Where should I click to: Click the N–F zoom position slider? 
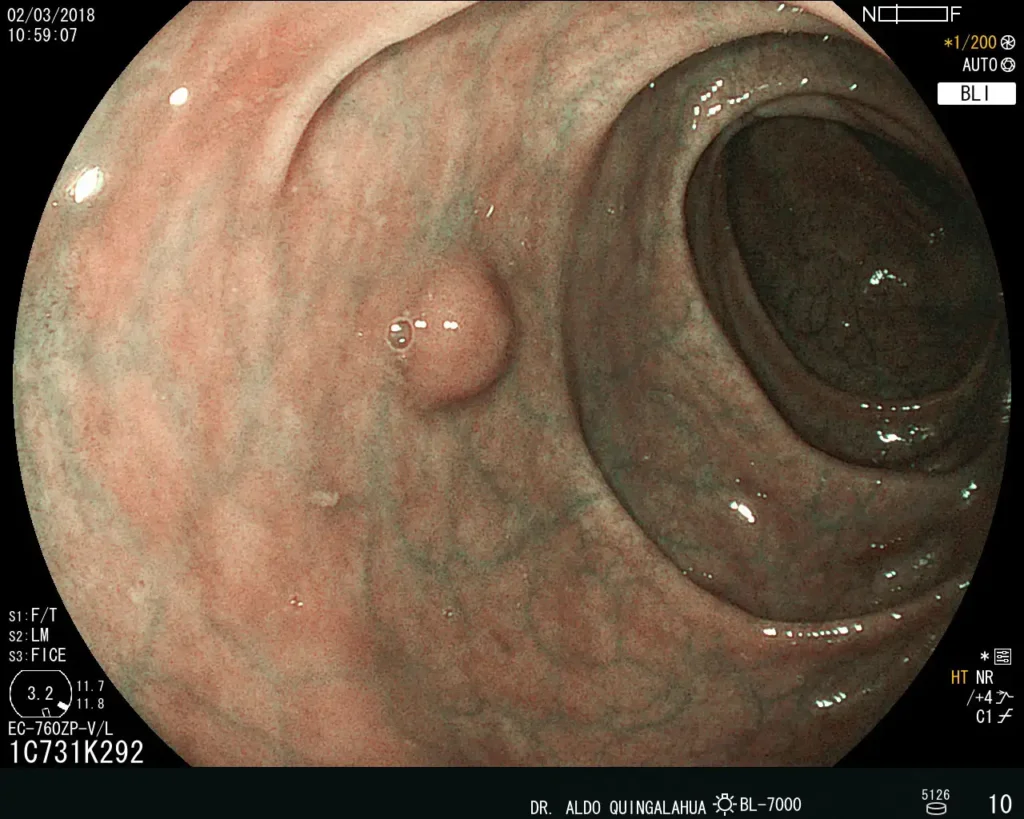(911, 14)
